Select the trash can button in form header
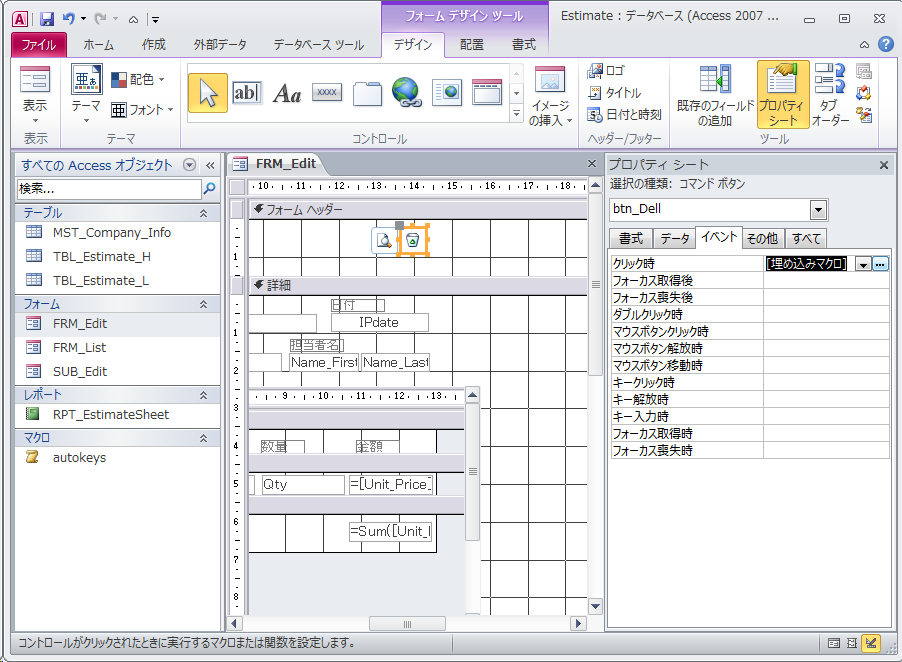The width and height of the screenshot is (902, 662). coord(412,240)
